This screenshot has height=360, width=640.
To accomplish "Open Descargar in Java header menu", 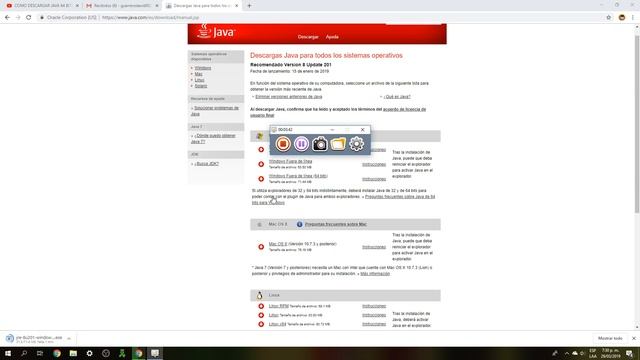I will pos(308,37).
